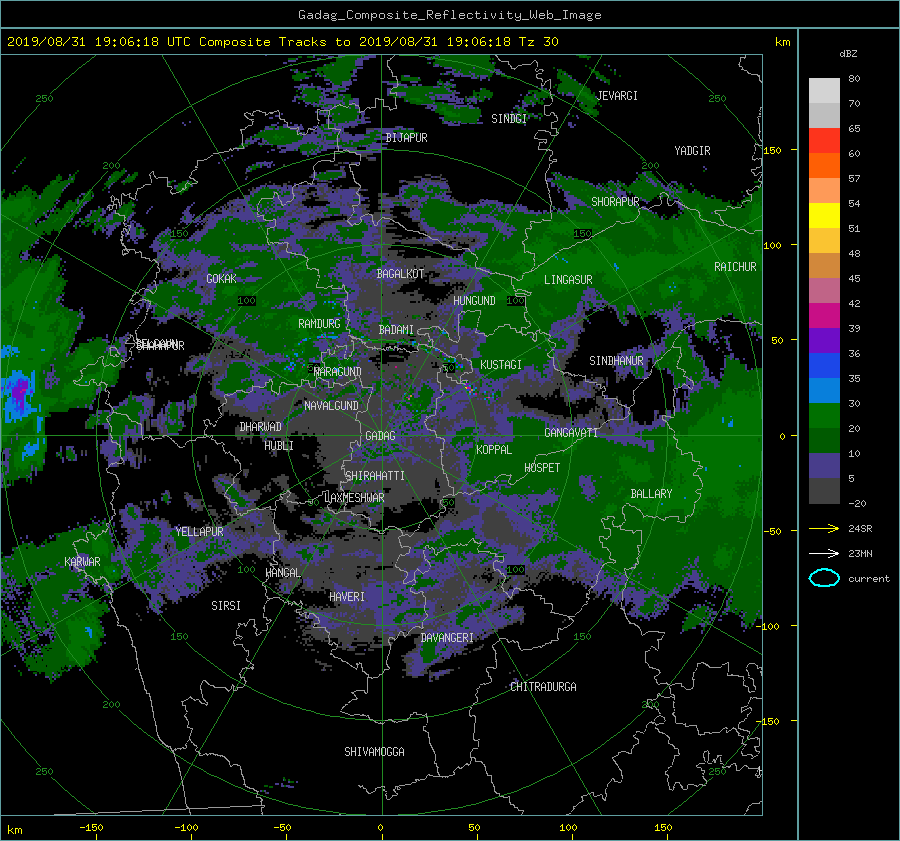Pick the 39 dBZ purple color swatch
This screenshot has height=841, width=900.
[824, 340]
